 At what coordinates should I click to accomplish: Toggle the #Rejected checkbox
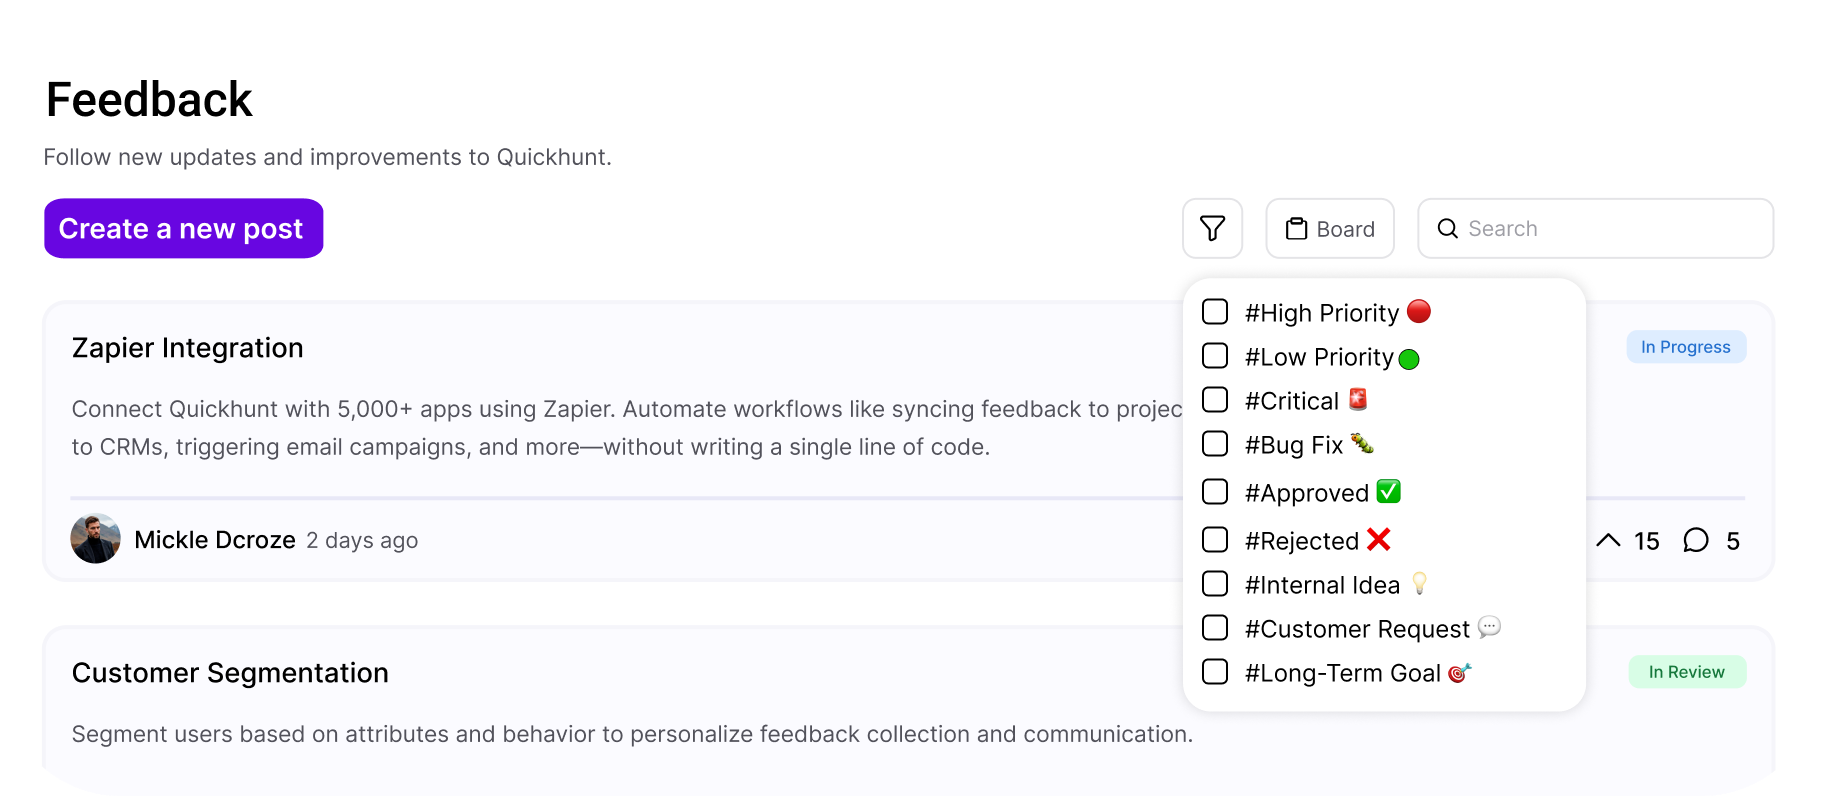tap(1215, 540)
